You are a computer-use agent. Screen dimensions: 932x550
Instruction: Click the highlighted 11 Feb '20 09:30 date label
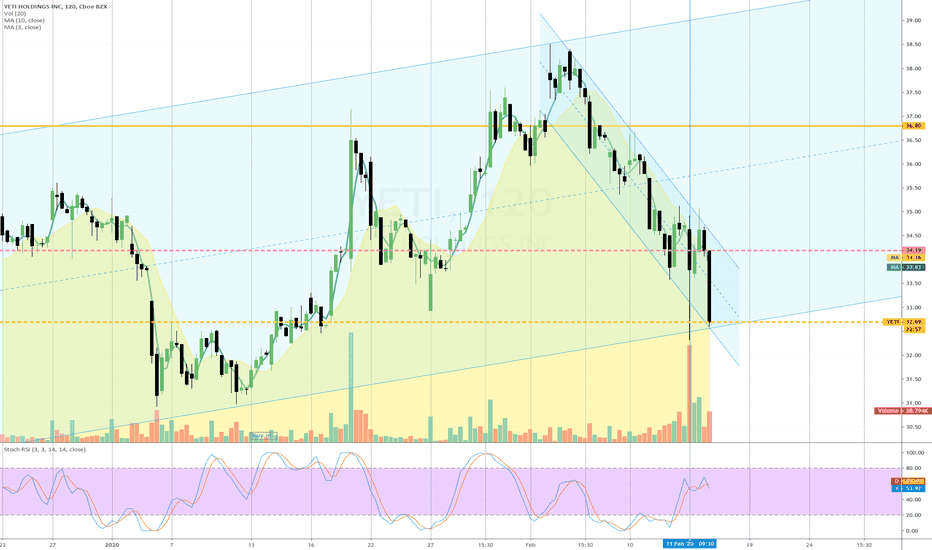point(689,544)
